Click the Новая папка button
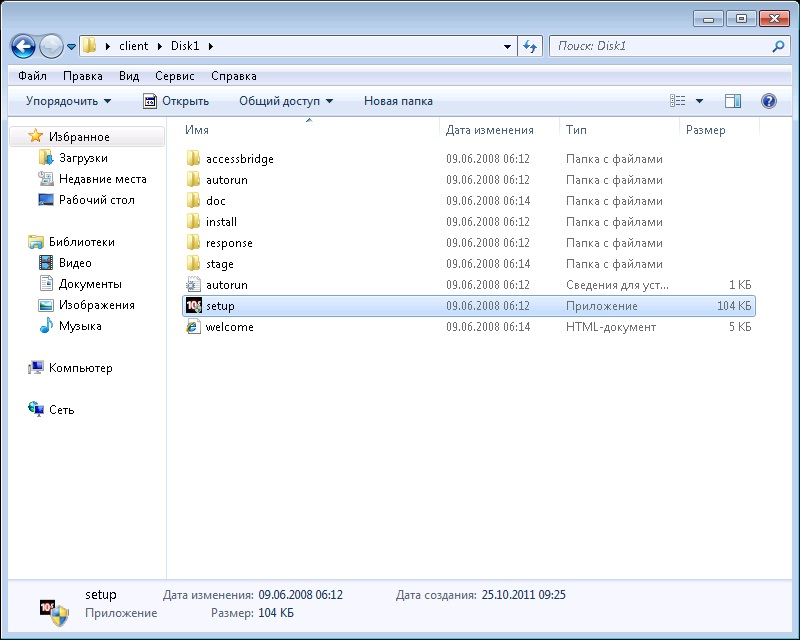The height and width of the screenshot is (640, 800). point(398,101)
